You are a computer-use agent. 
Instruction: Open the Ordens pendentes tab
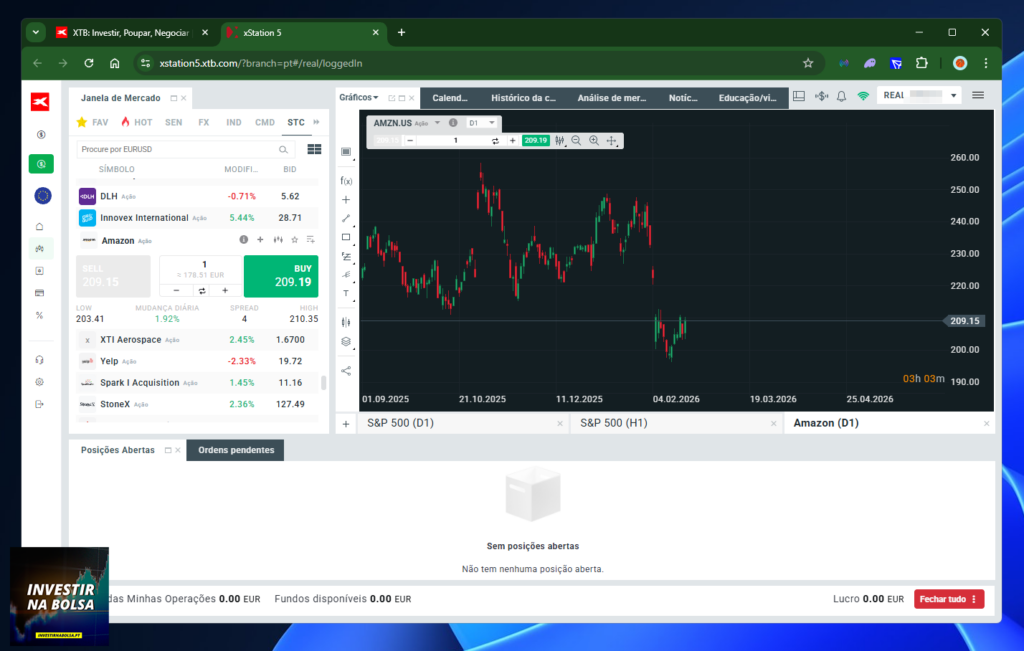[x=236, y=450]
